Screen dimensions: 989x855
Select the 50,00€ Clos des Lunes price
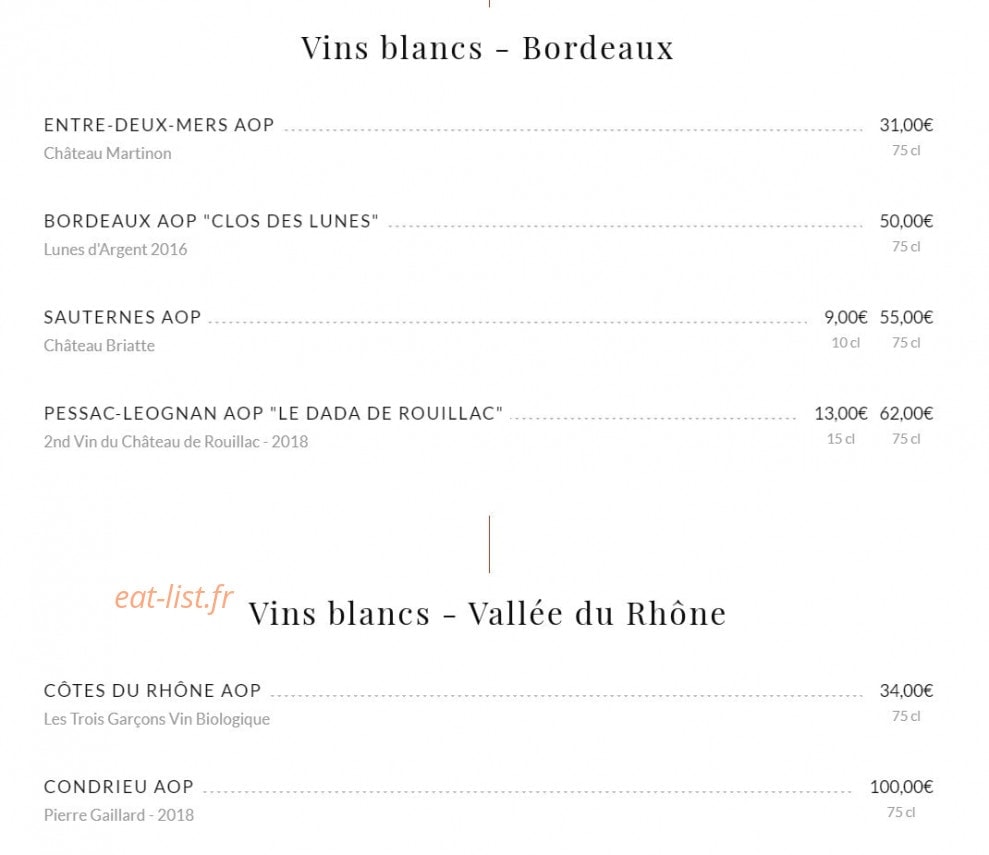[906, 221]
